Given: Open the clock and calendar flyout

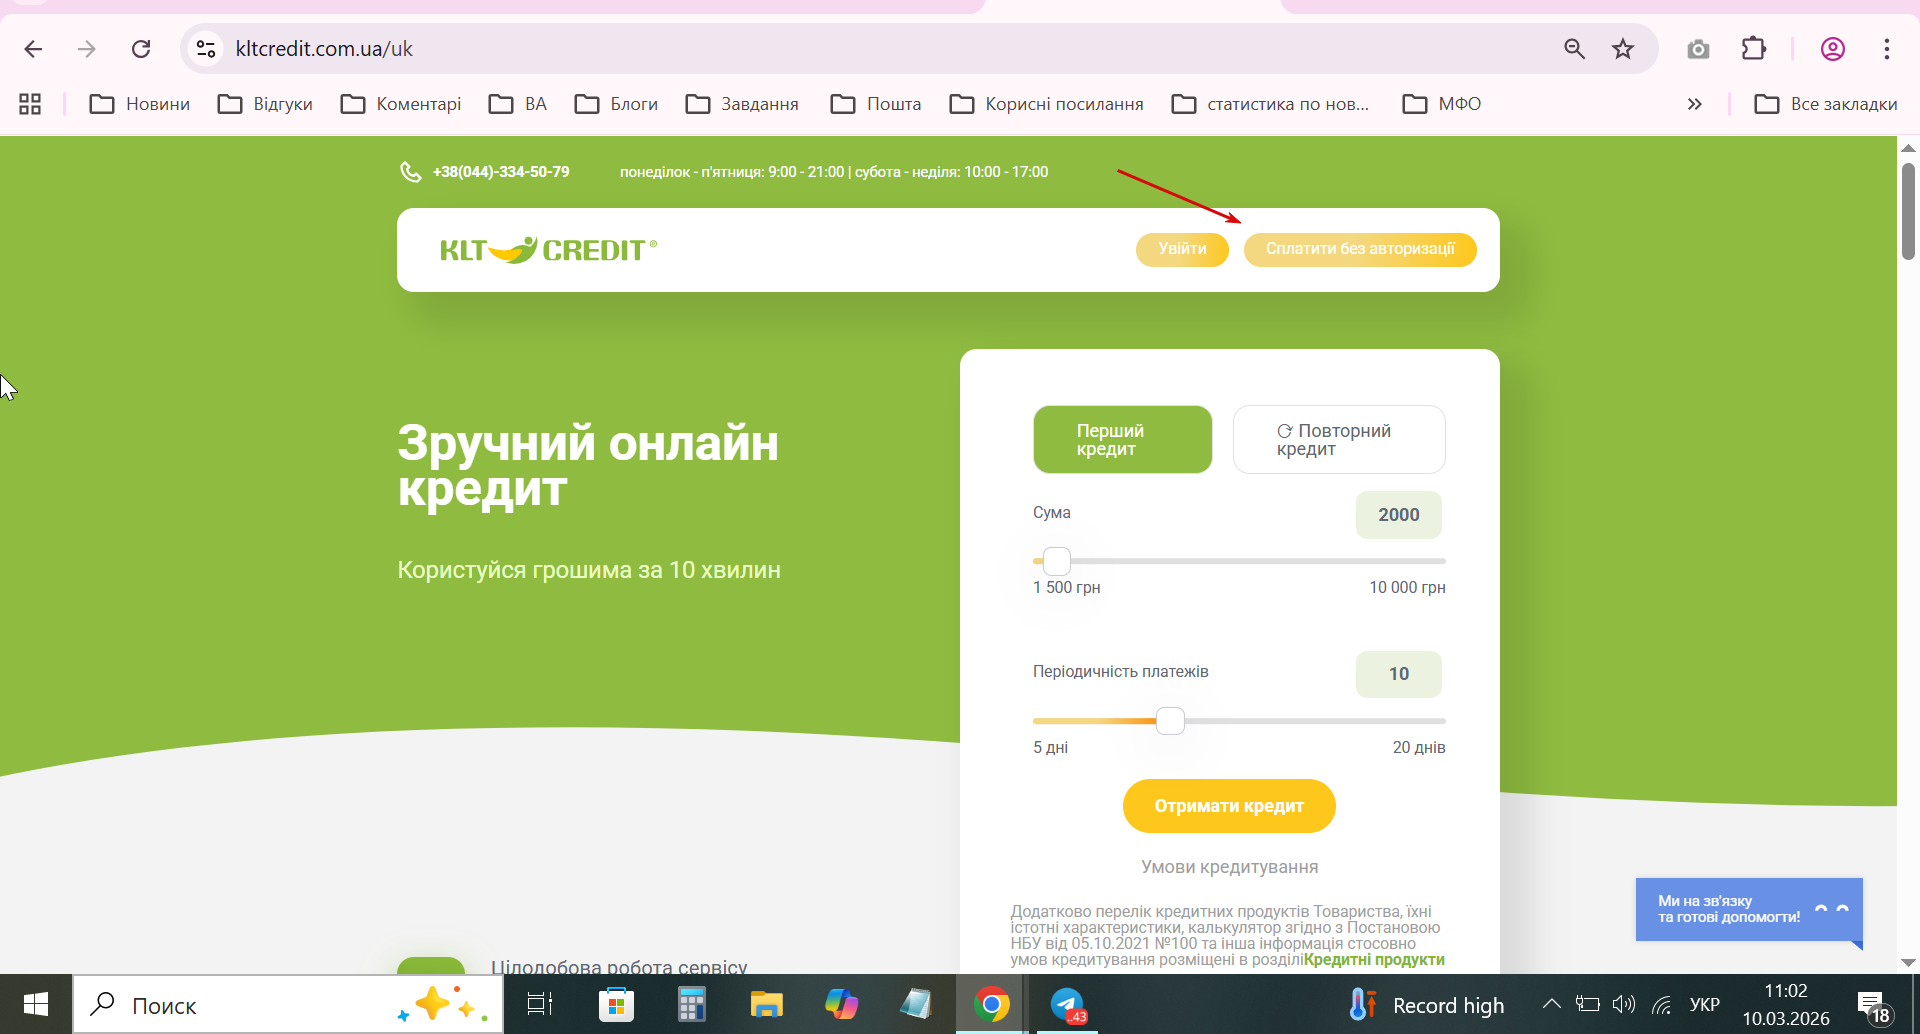Looking at the screenshot, I should click(x=1786, y=1004).
